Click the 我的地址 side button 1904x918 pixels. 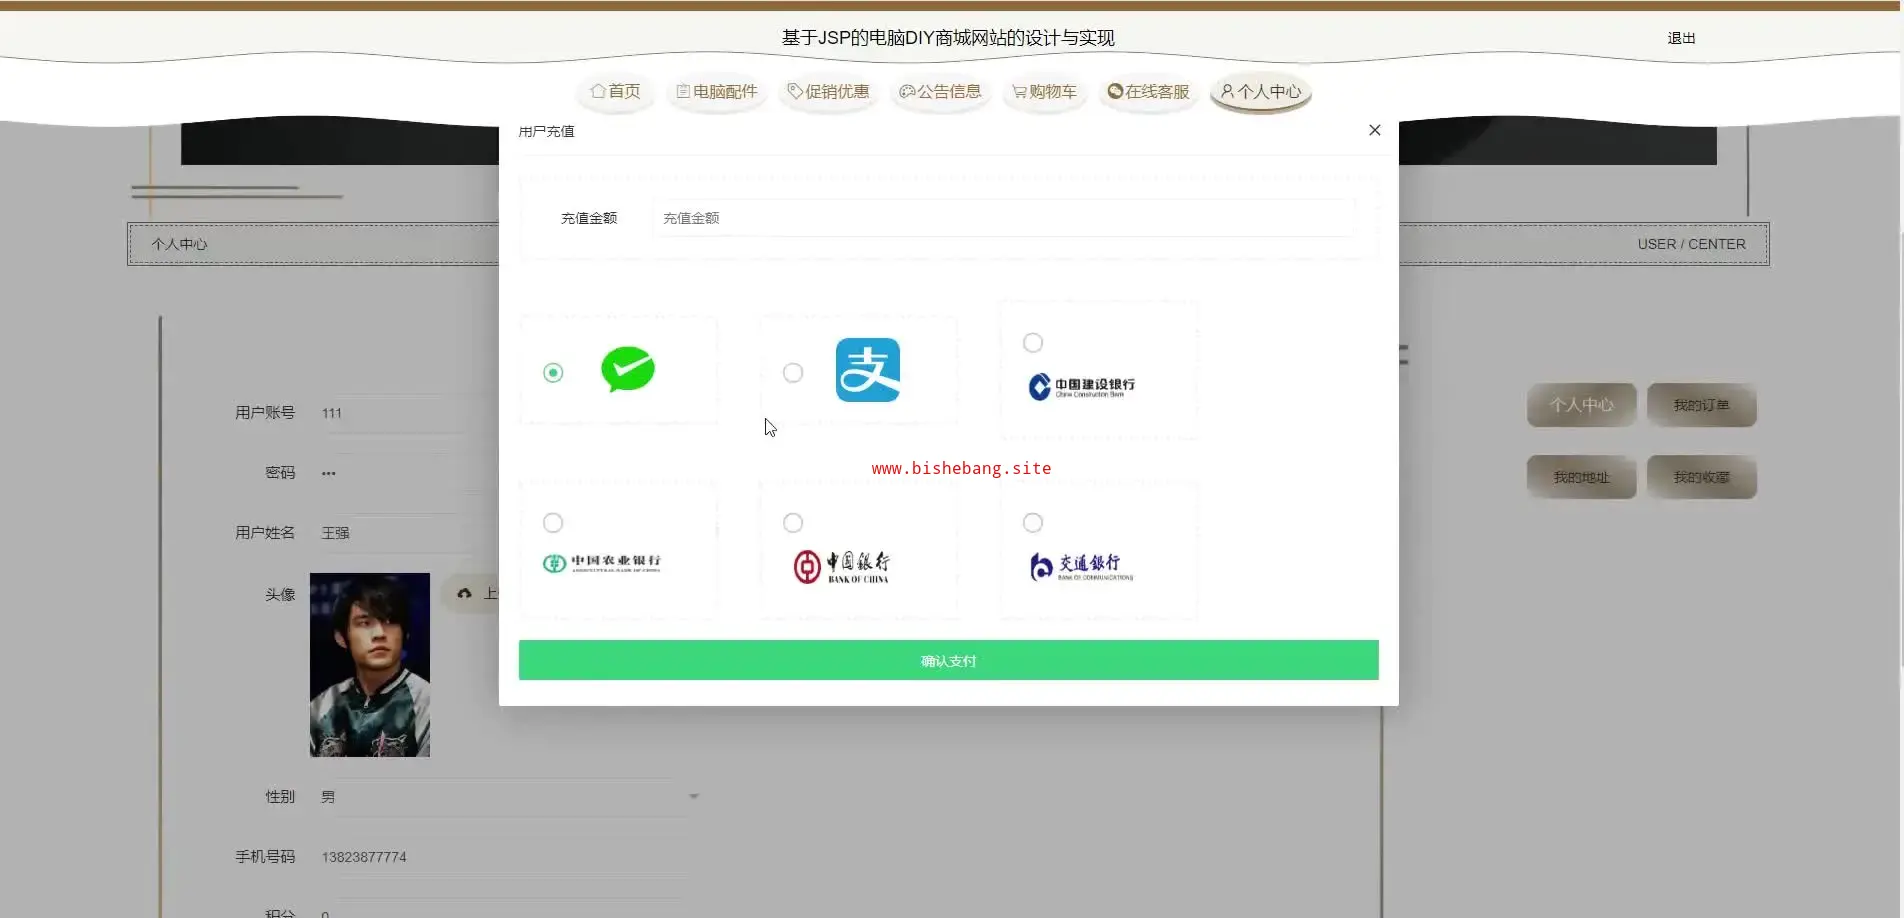coord(1582,477)
